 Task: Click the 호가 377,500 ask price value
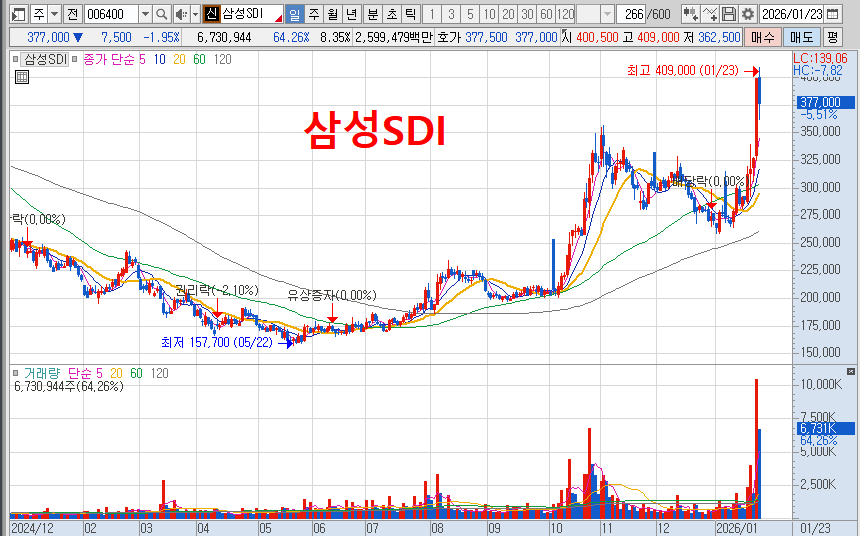[x=486, y=37]
